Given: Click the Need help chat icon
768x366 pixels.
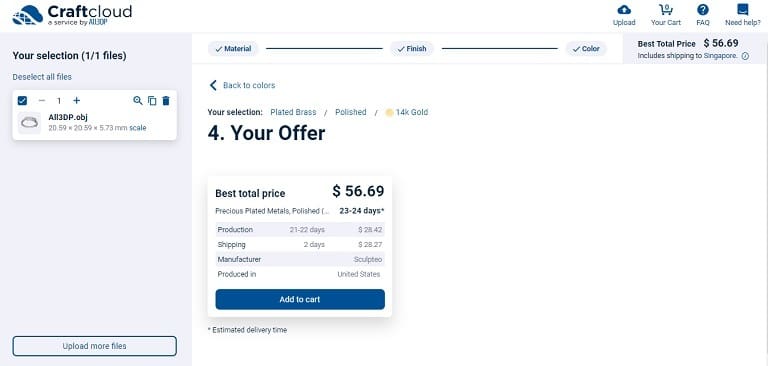Looking at the screenshot, I should (743, 10).
